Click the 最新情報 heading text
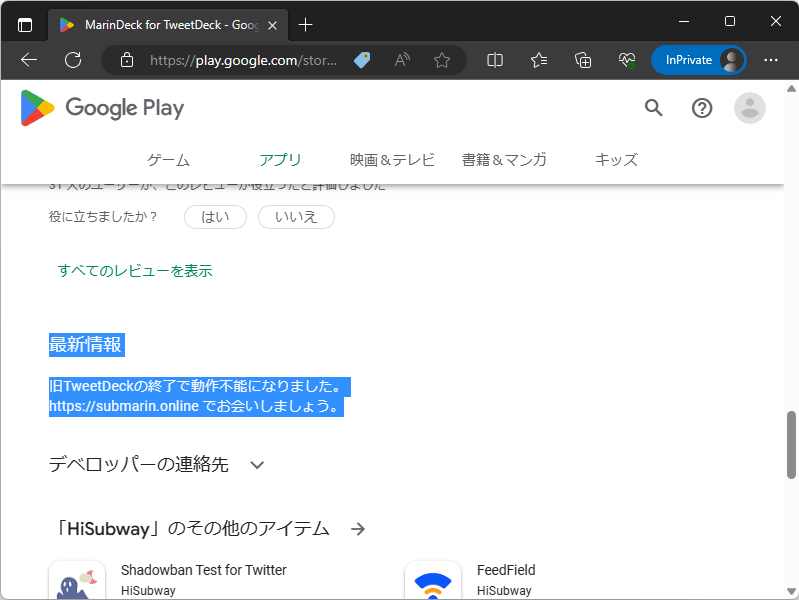Image resolution: width=799 pixels, height=600 pixels. click(86, 345)
